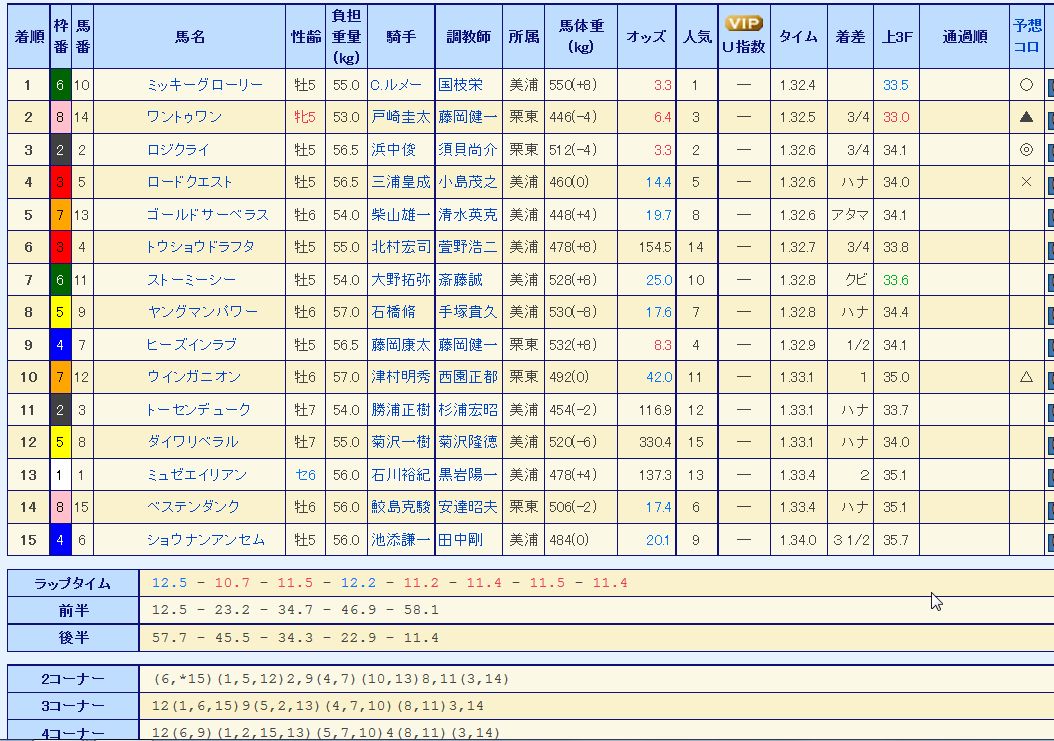Click the green frame 6 box for ミッキーグローリー
Viewport: 1054px width, 741px height.
click(x=59, y=85)
